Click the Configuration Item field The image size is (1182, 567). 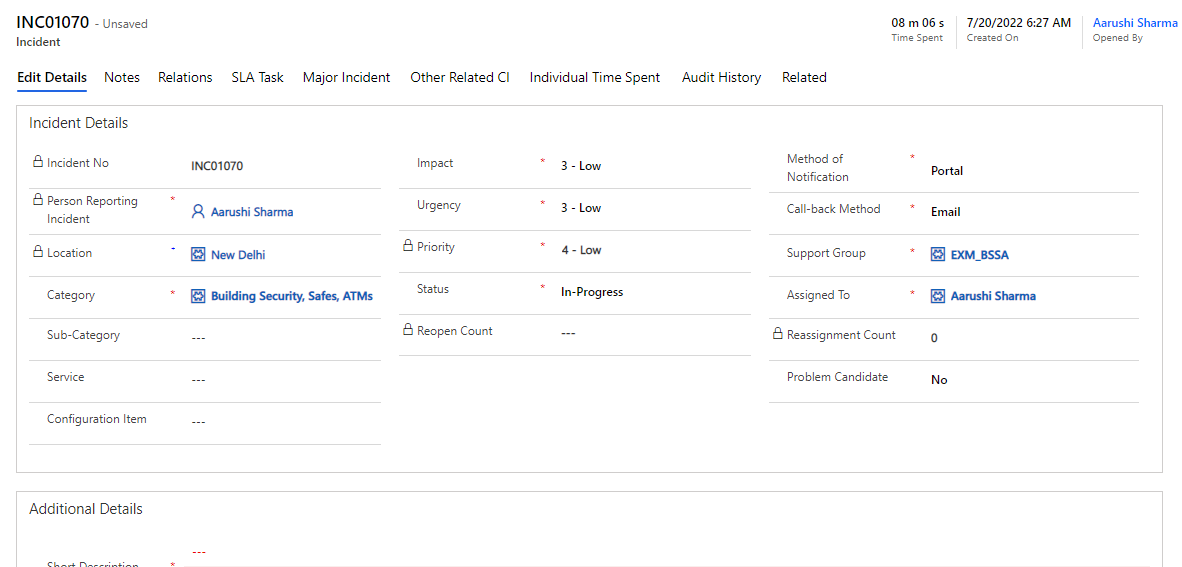tap(280, 422)
